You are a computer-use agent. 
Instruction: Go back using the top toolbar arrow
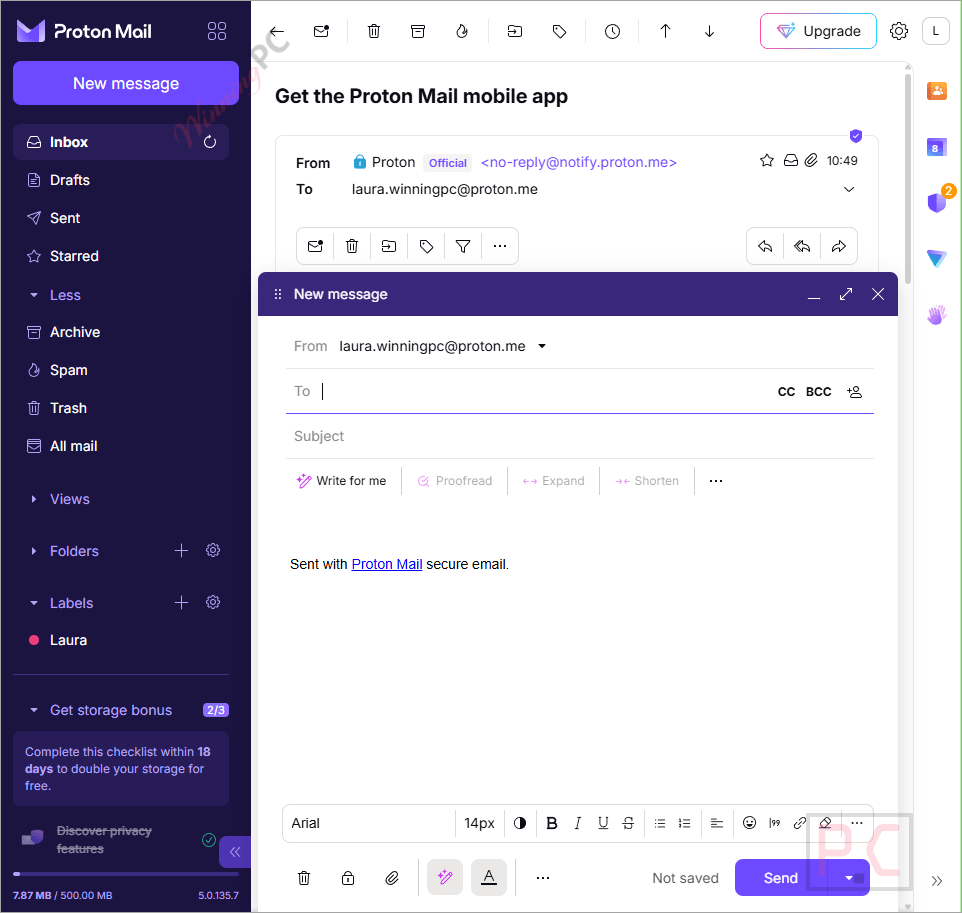(277, 31)
